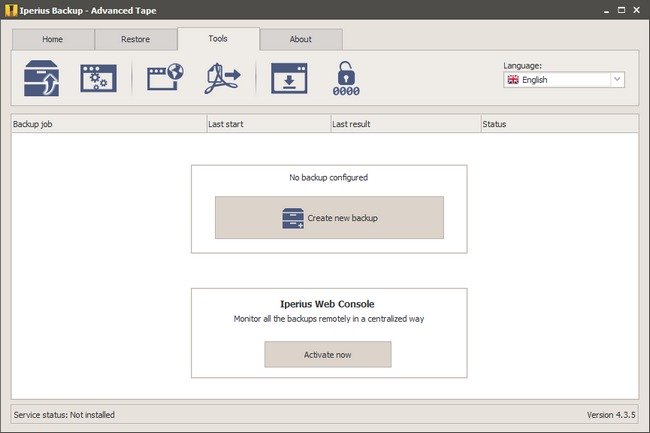Click the web console globe window icon
This screenshot has height=433, width=650.
165,78
